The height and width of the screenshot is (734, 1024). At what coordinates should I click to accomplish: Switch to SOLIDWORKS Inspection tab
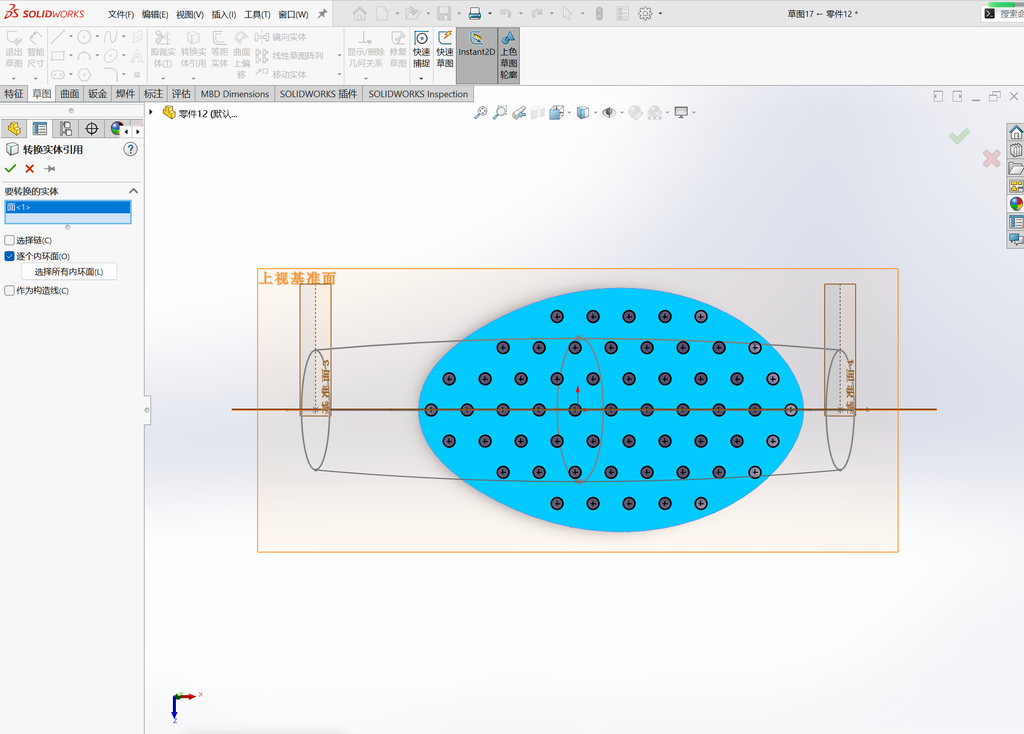tap(418, 94)
